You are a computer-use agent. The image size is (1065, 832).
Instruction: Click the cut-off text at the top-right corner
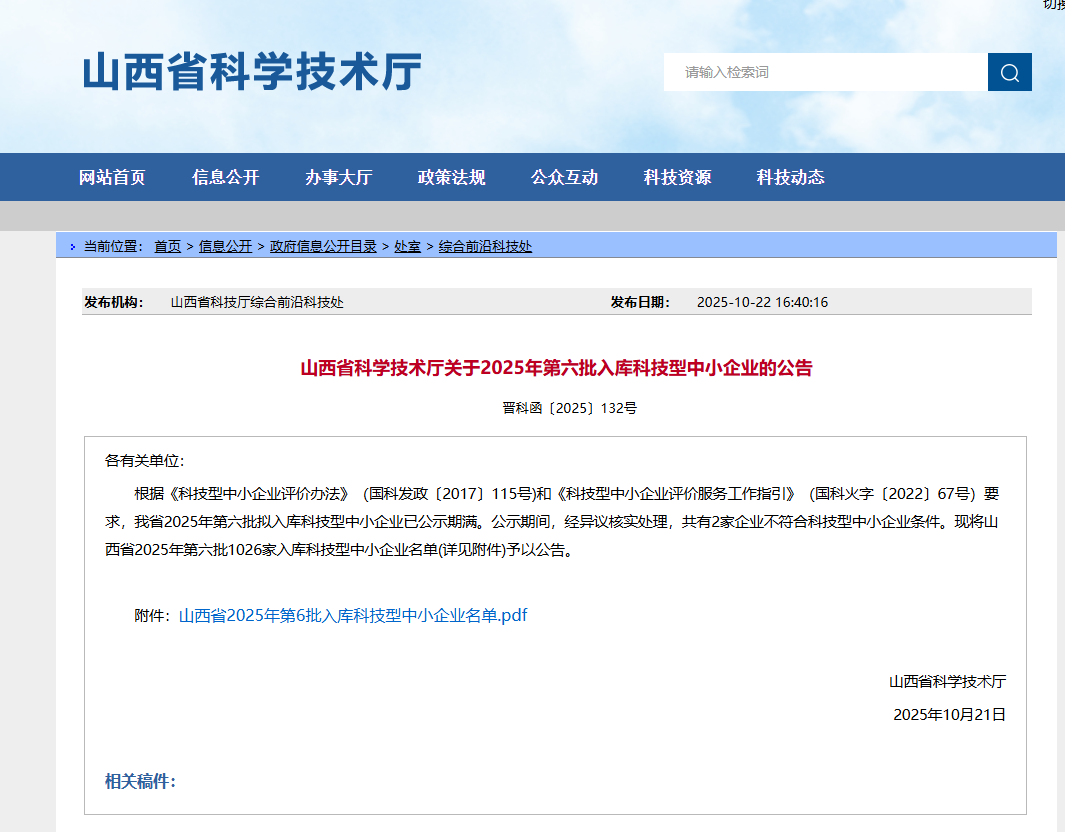pos(1053,5)
